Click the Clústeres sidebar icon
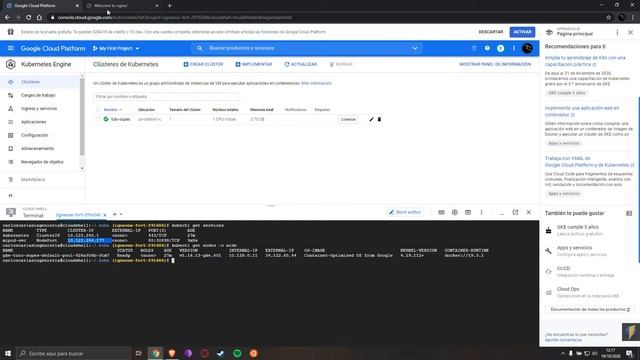640x360 pixels. point(11,82)
